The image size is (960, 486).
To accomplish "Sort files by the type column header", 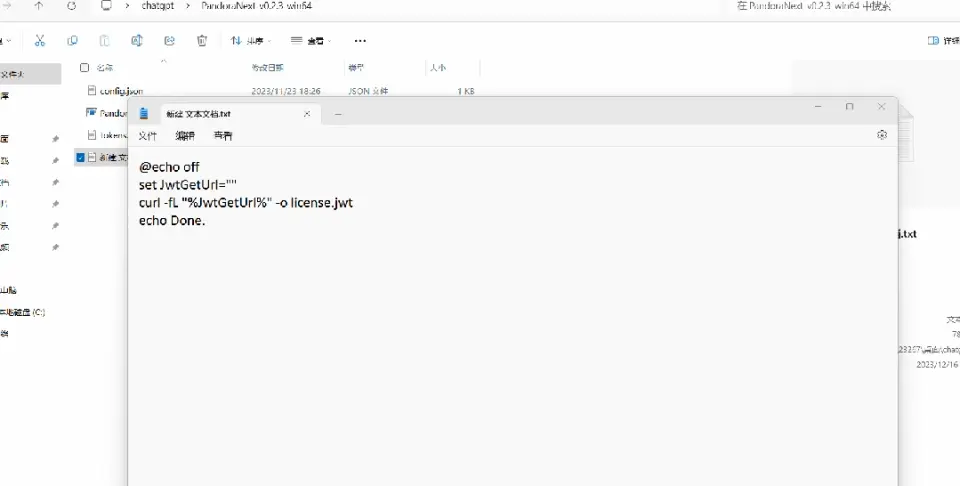I will click(x=356, y=68).
